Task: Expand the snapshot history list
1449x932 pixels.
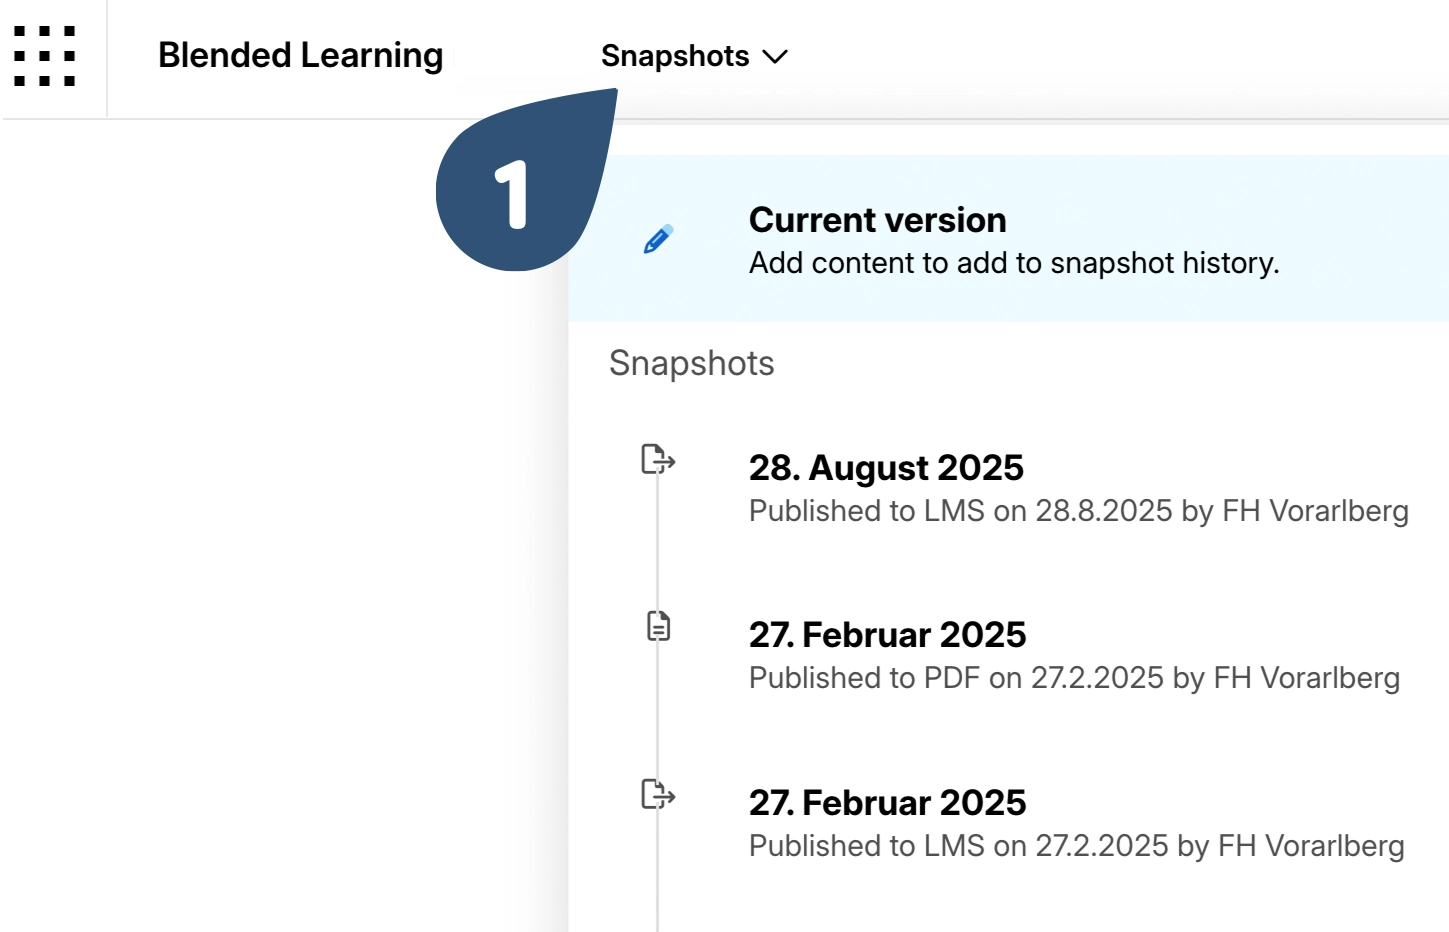Action: (694, 57)
